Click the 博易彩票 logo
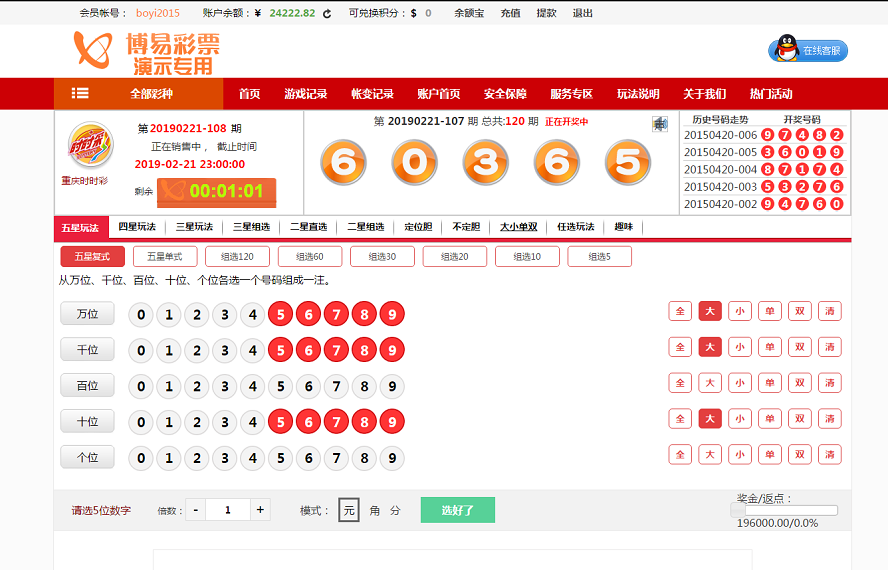 click(x=146, y=52)
